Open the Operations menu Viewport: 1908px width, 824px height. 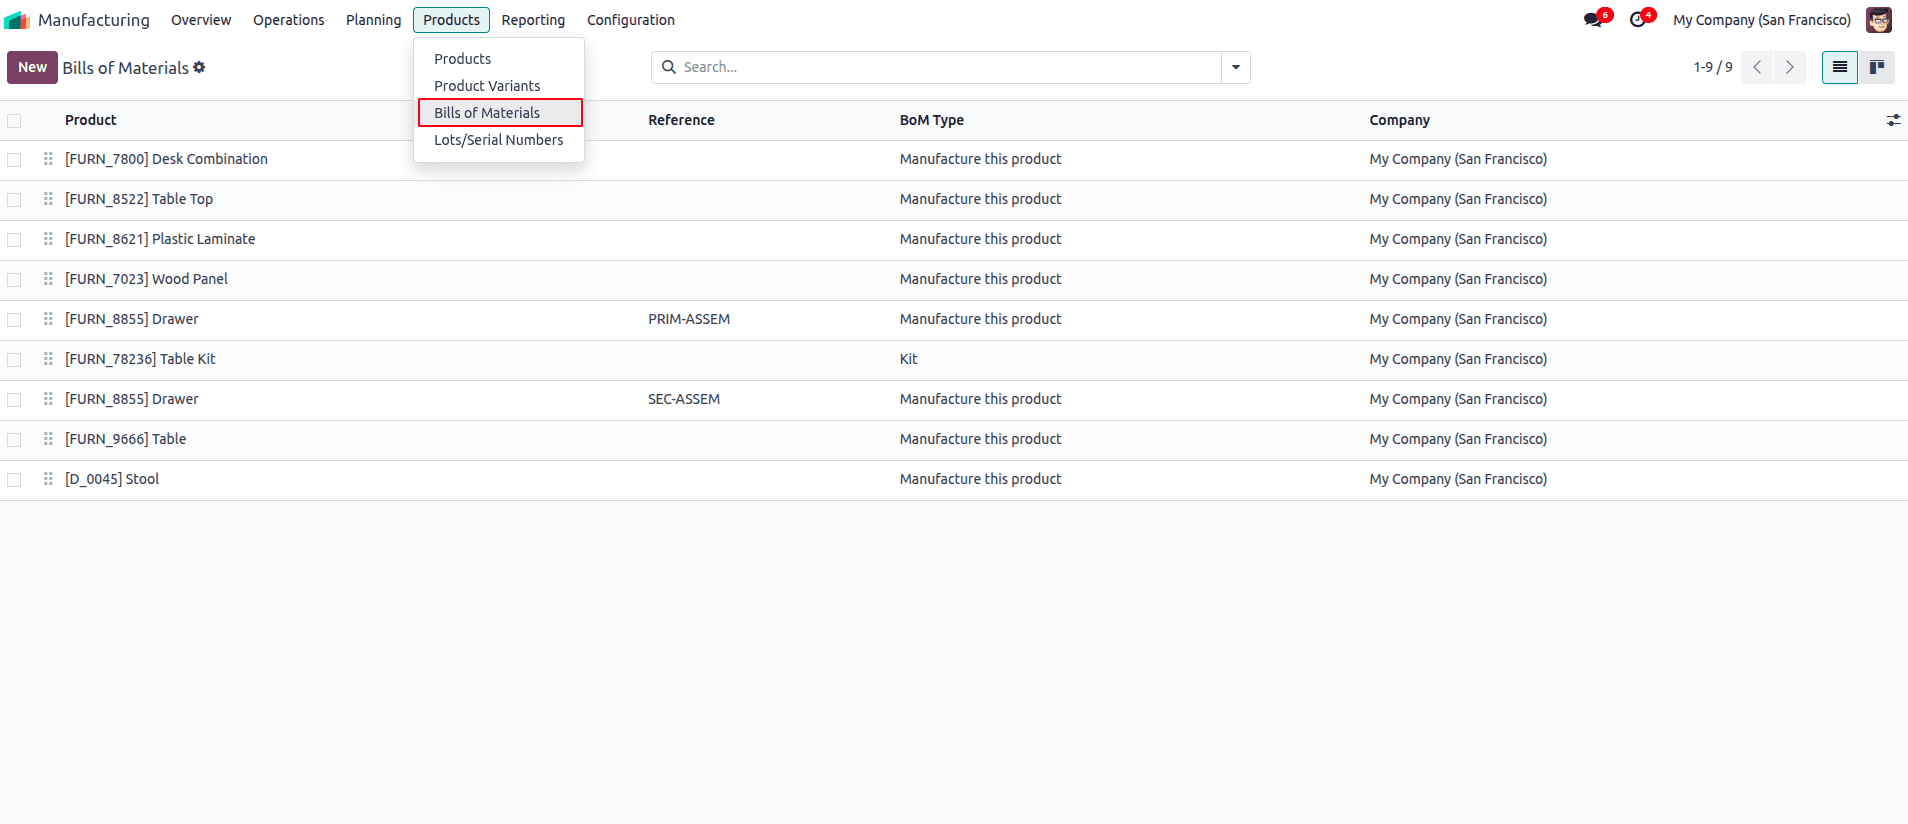click(288, 20)
